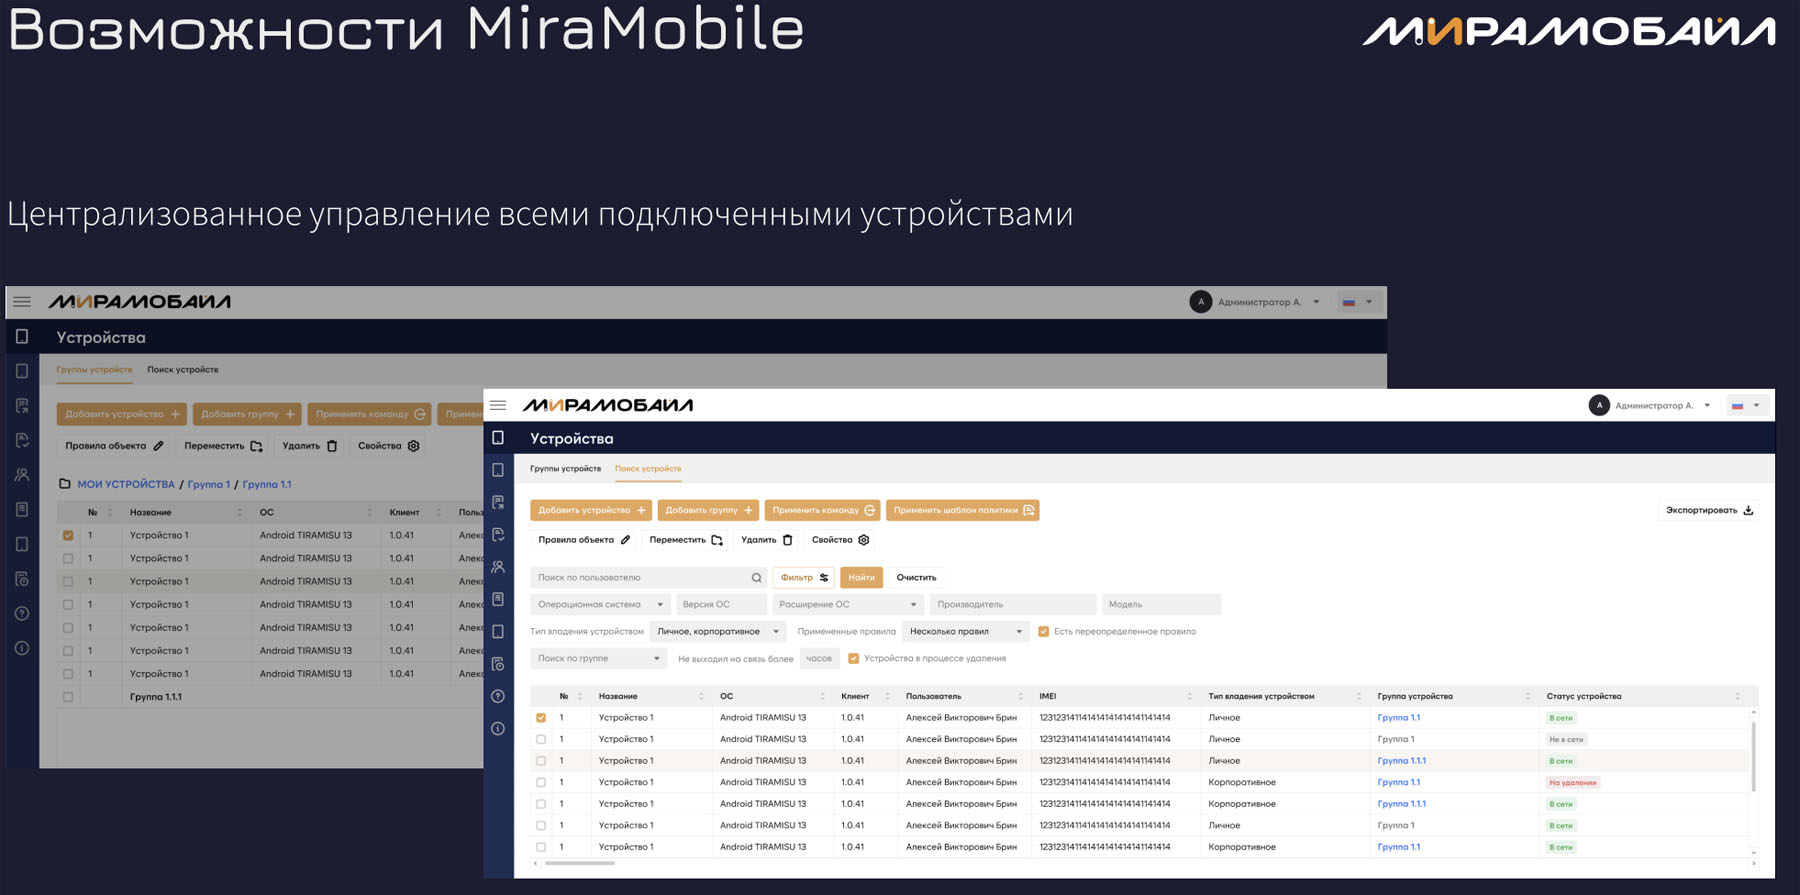The height and width of the screenshot is (895, 1800).
Task: Click info icon in back window sidebar
Action: 22,648
